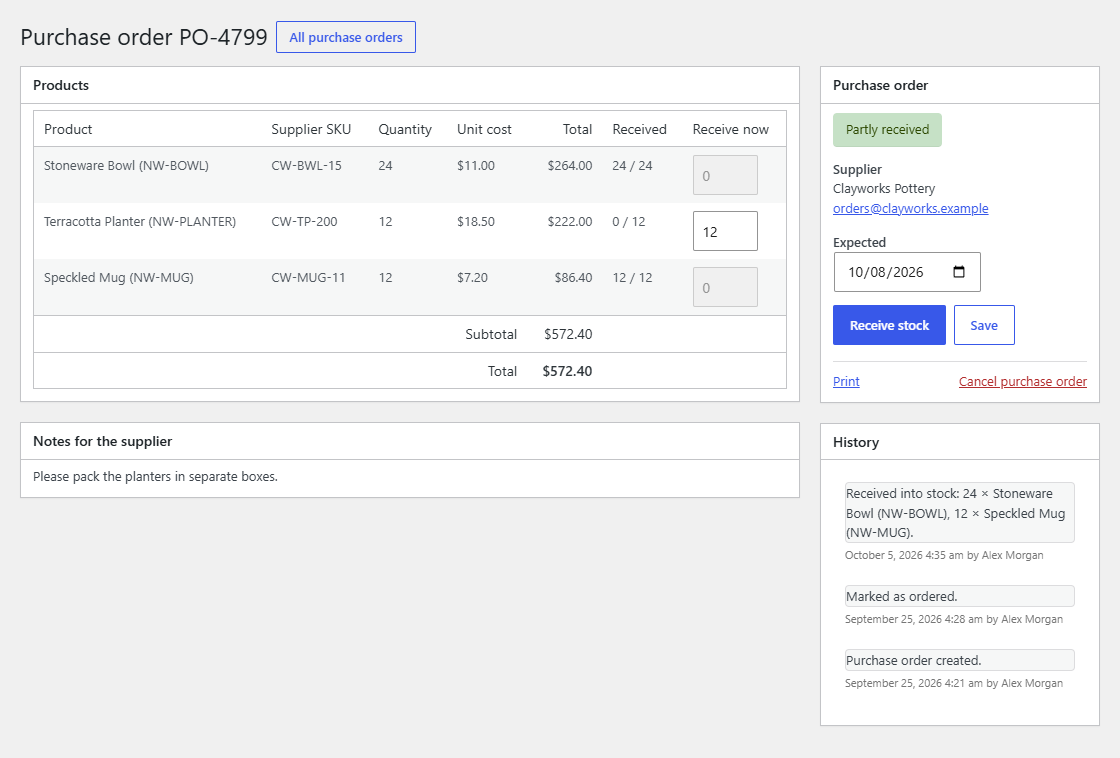
Task: Click the 24 / 24 received value
Action: 632,166
